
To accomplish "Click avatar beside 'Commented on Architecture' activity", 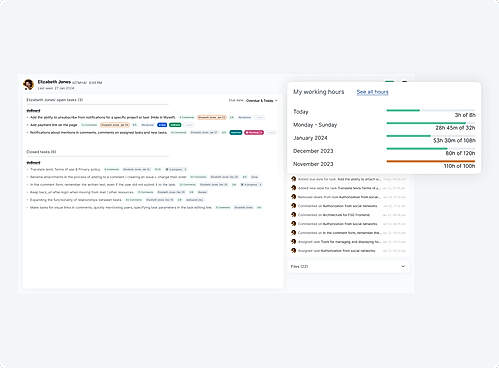I will click(x=294, y=215).
